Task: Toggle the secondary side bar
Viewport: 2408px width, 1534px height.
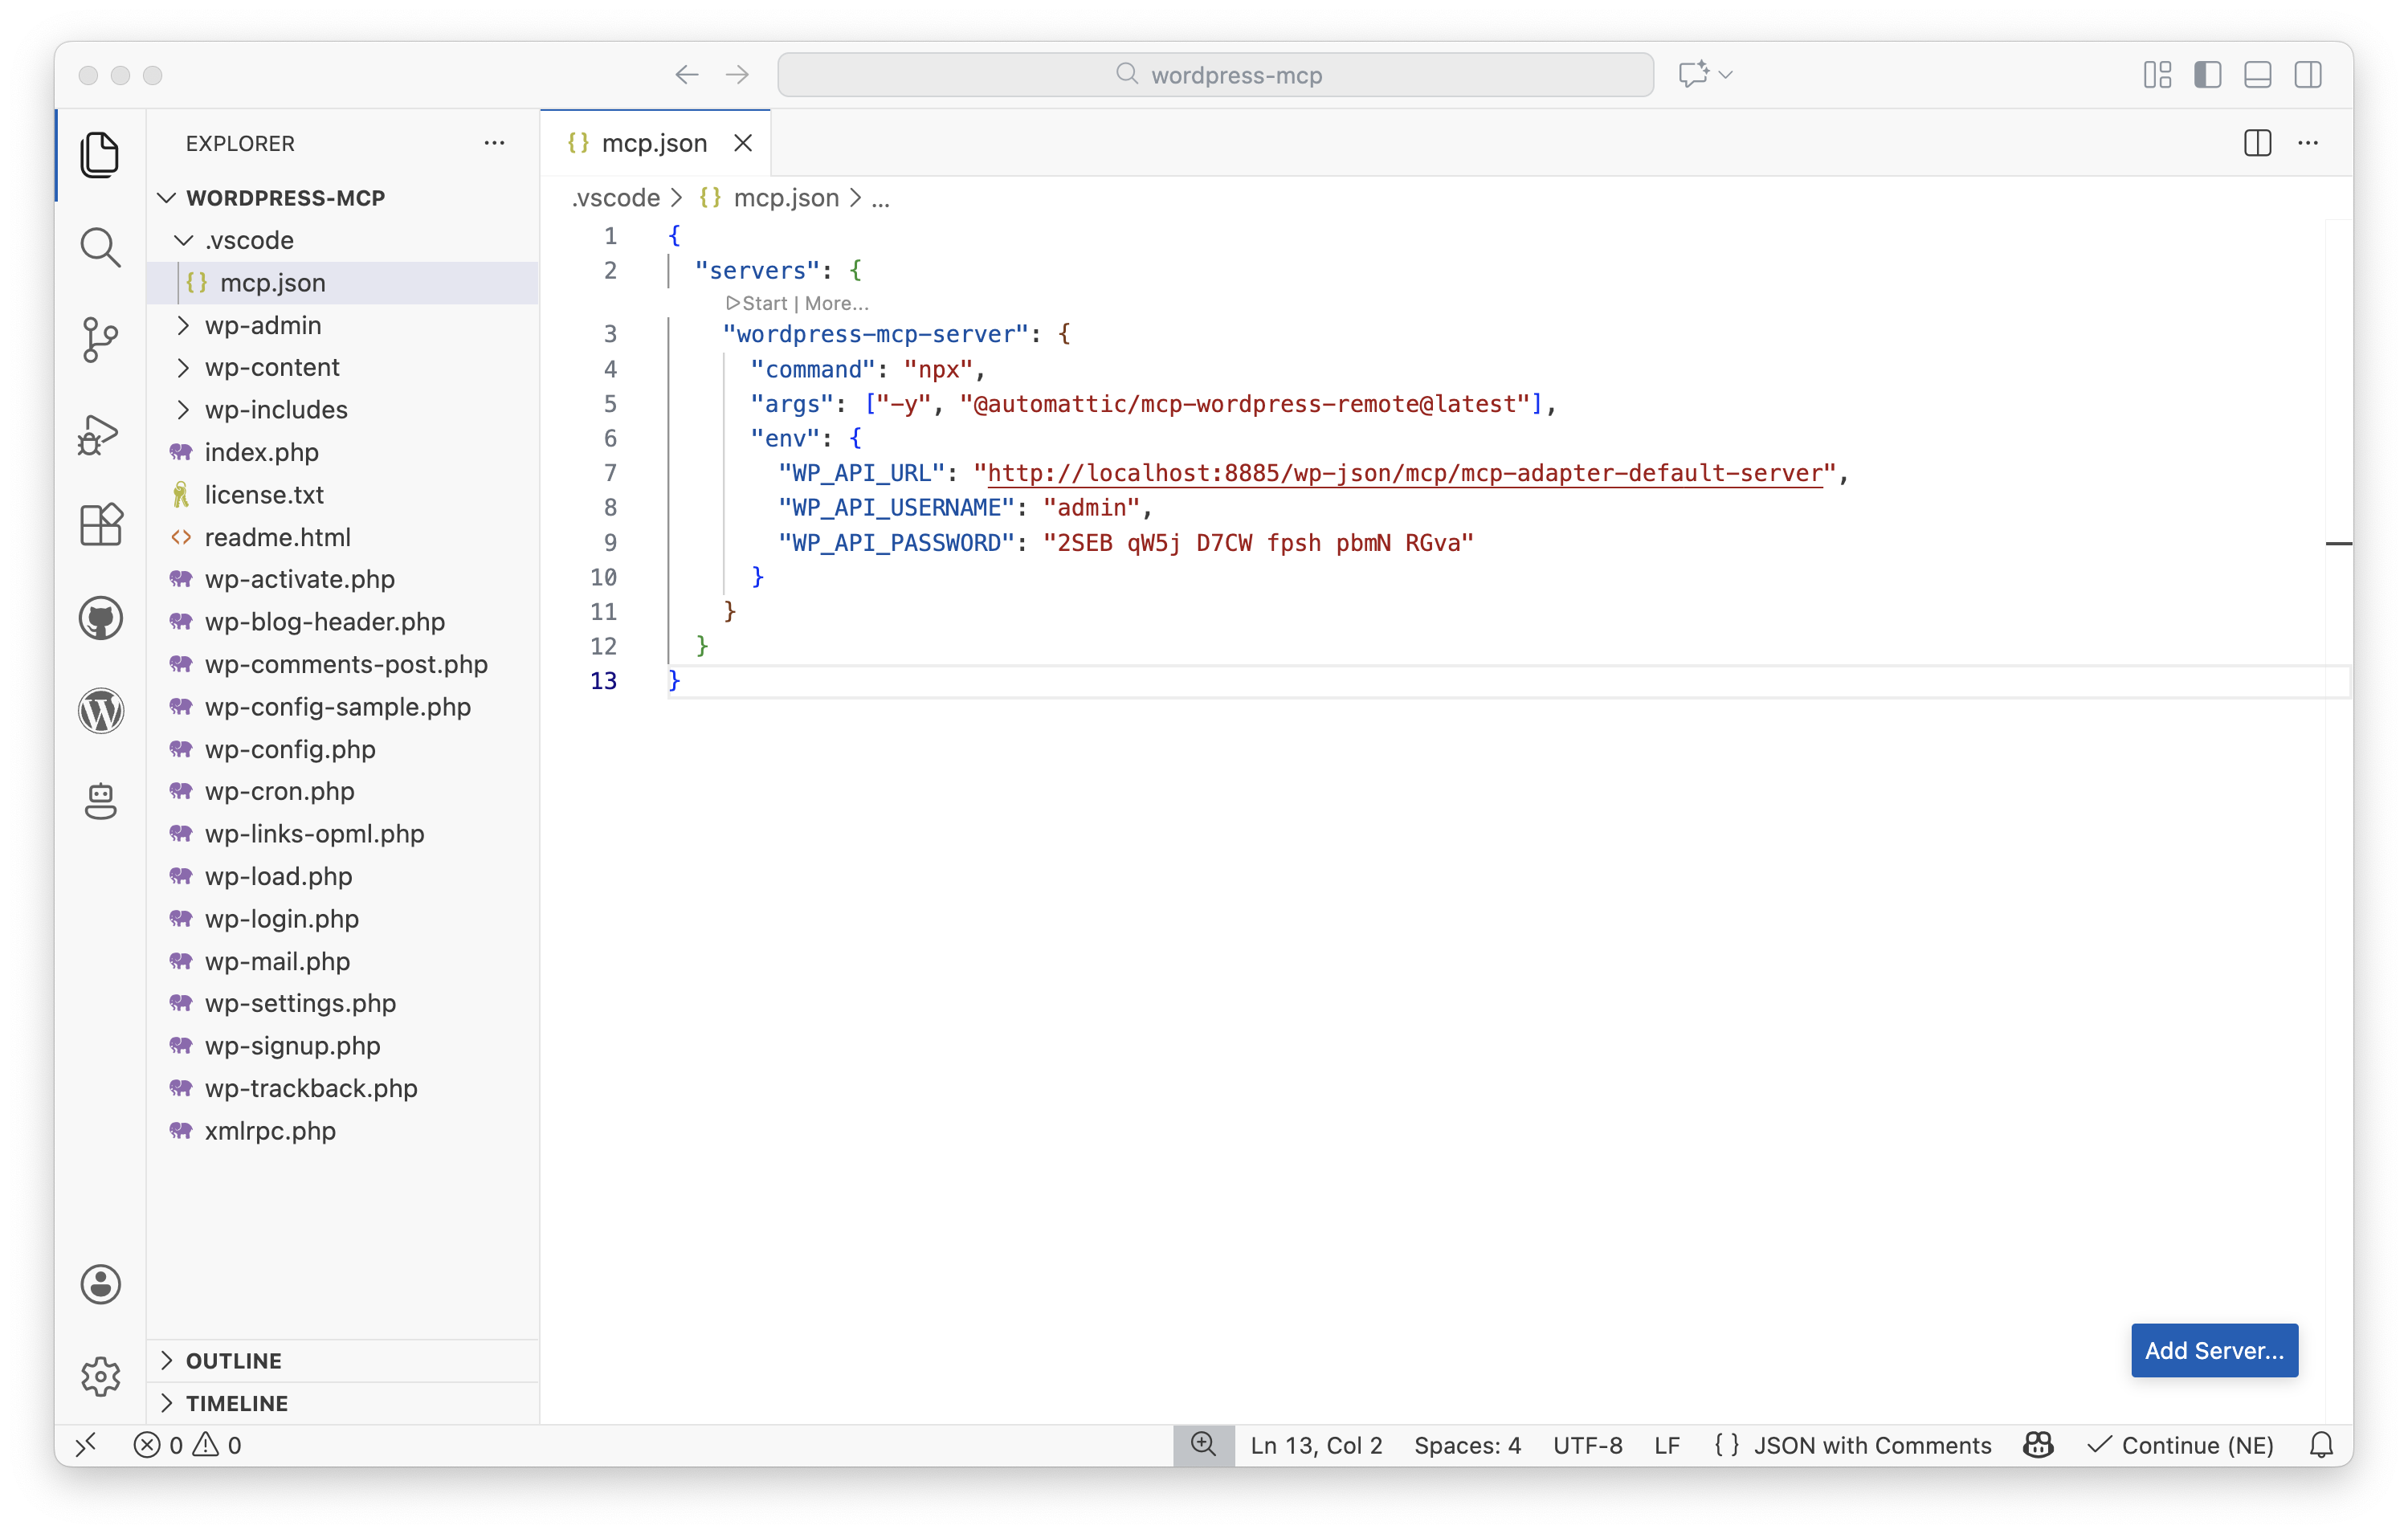Action: pos(2309,74)
